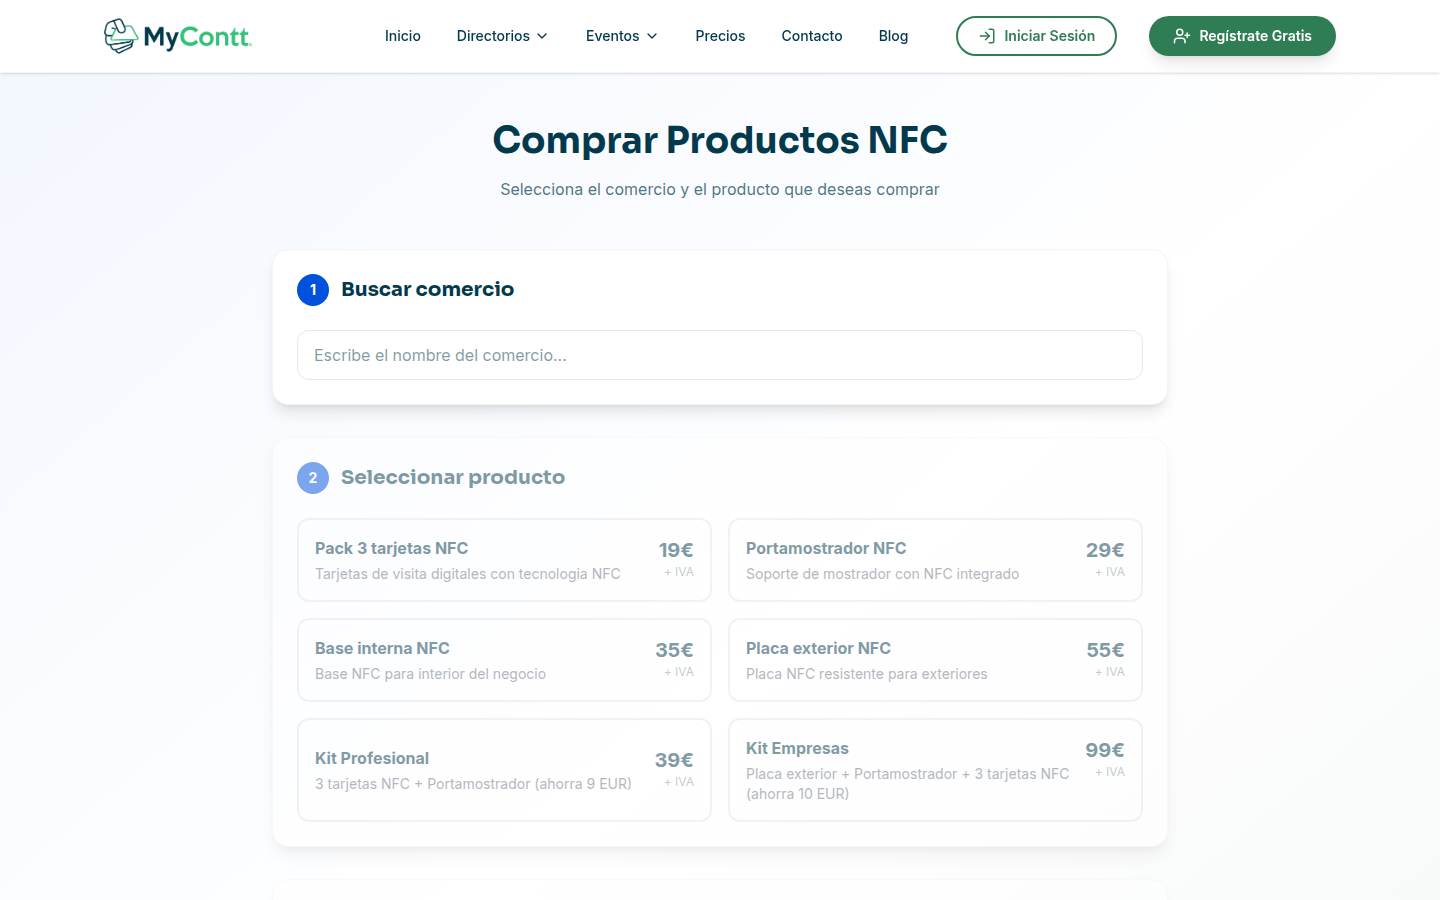This screenshot has width=1440, height=900.
Task: Choose the Base interna NFC product
Action: tap(504, 660)
